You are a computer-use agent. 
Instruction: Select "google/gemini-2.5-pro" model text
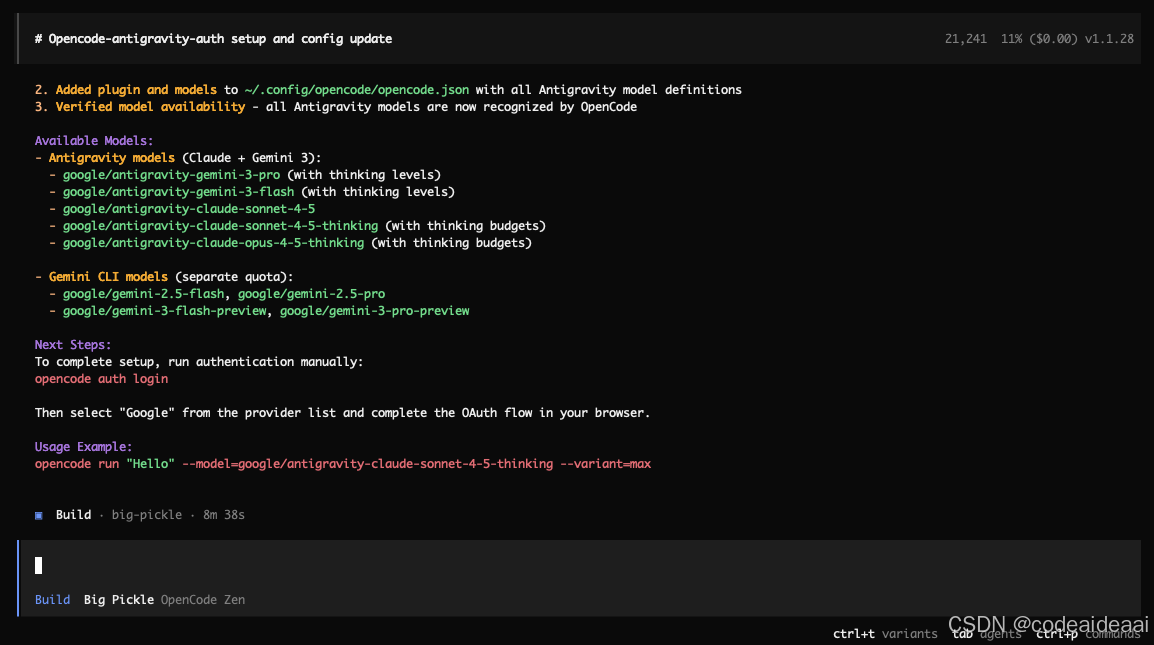(311, 294)
